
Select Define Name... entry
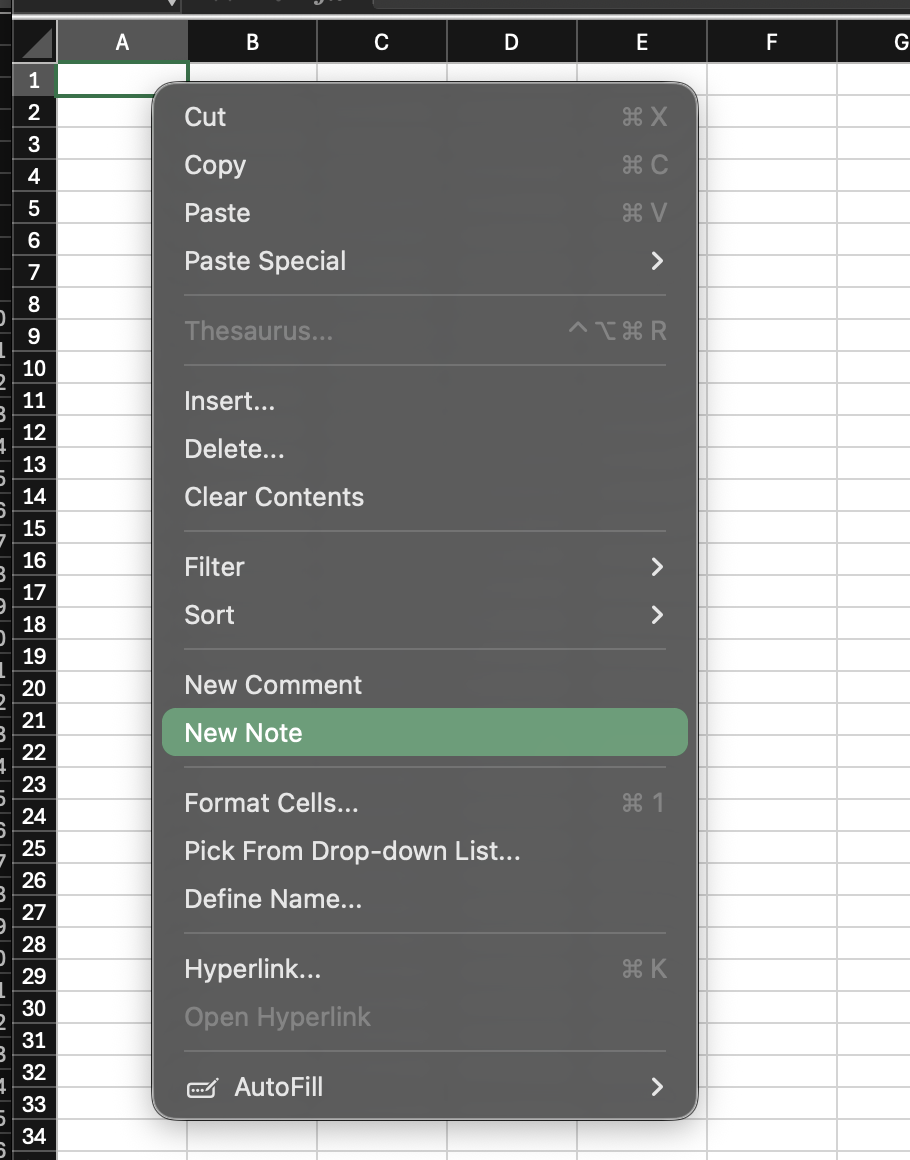(273, 899)
